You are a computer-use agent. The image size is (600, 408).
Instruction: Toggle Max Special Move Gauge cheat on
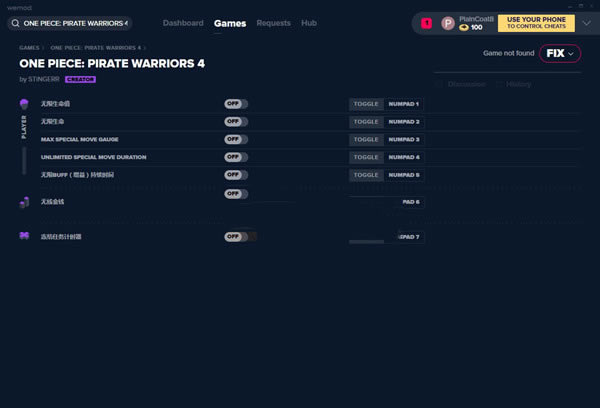point(236,139)
